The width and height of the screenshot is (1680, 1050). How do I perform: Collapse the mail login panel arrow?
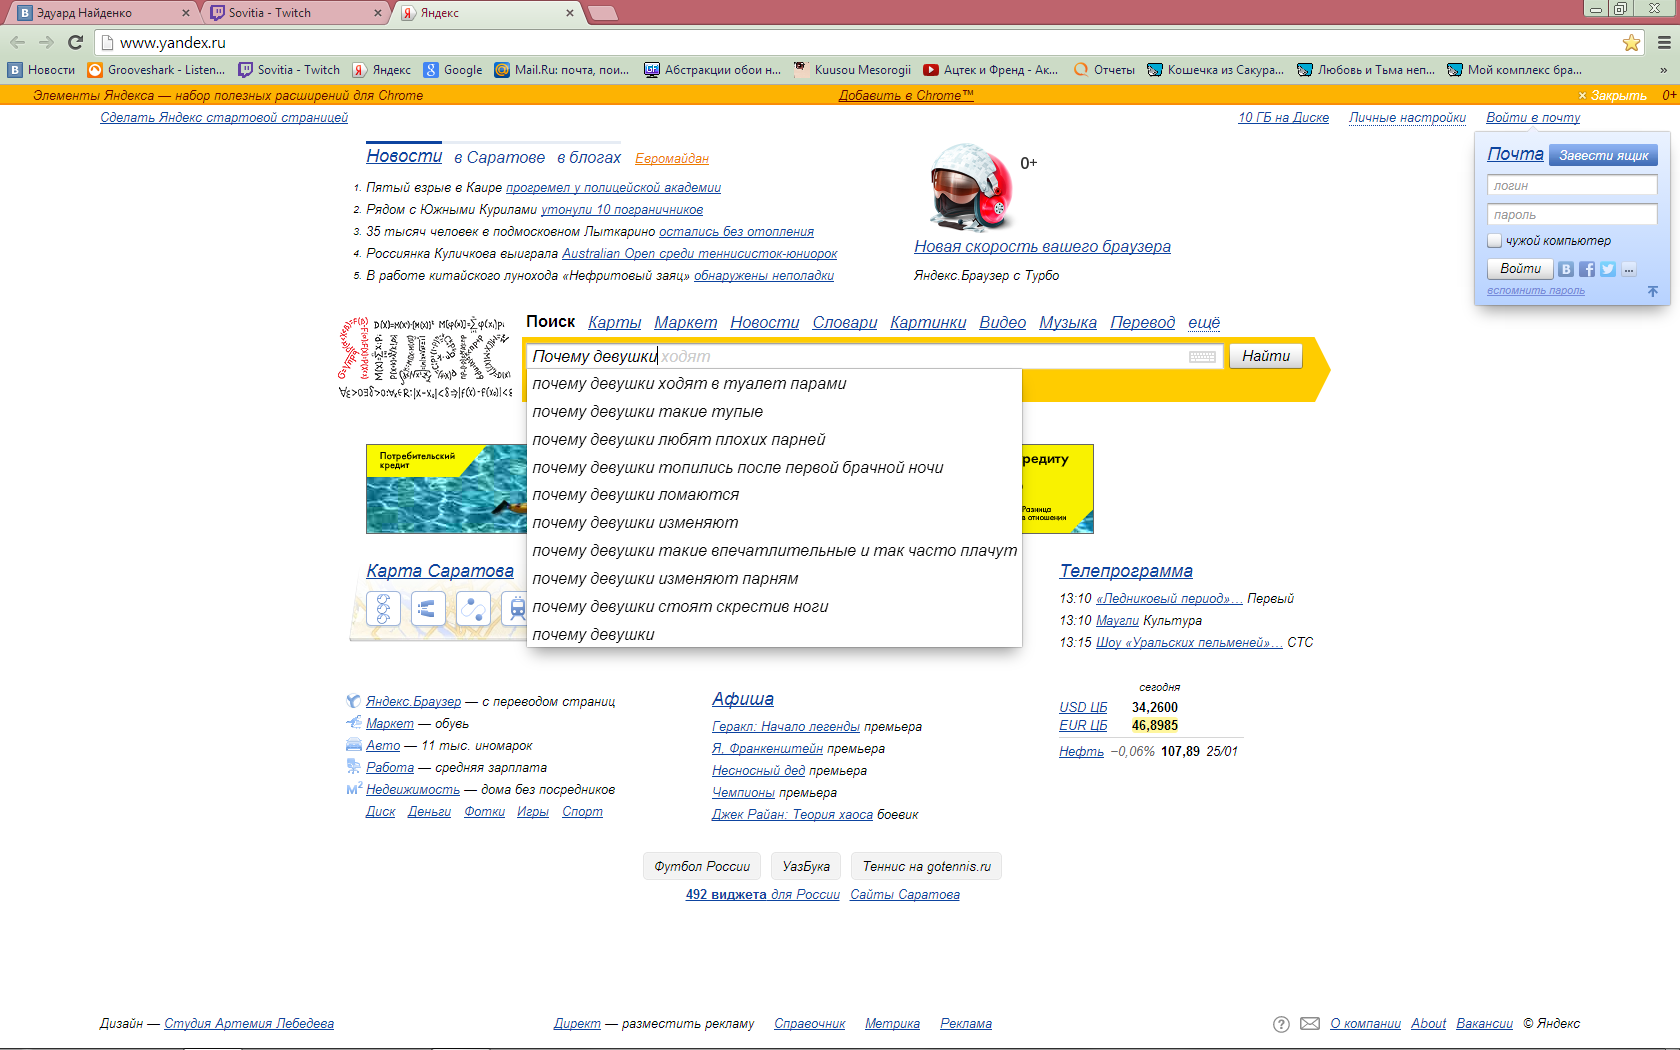(x=1653, y=291)
